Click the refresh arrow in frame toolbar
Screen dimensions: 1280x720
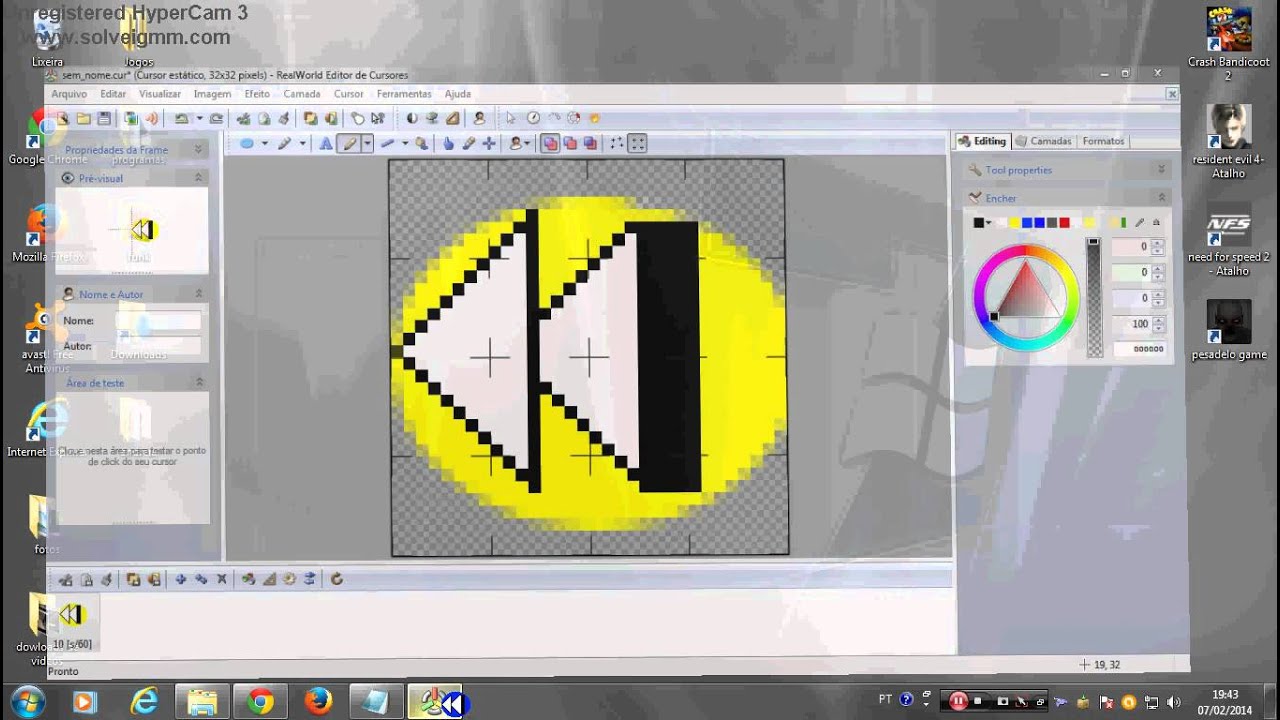[337, 579]
